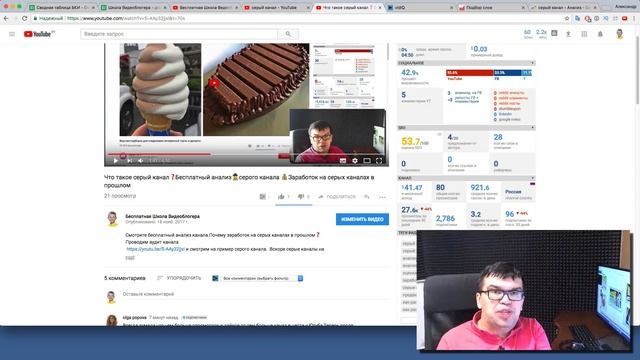Go back with the browser back arrow
Viewport: 640px width, 360px height.
click(x=6, y=18)
